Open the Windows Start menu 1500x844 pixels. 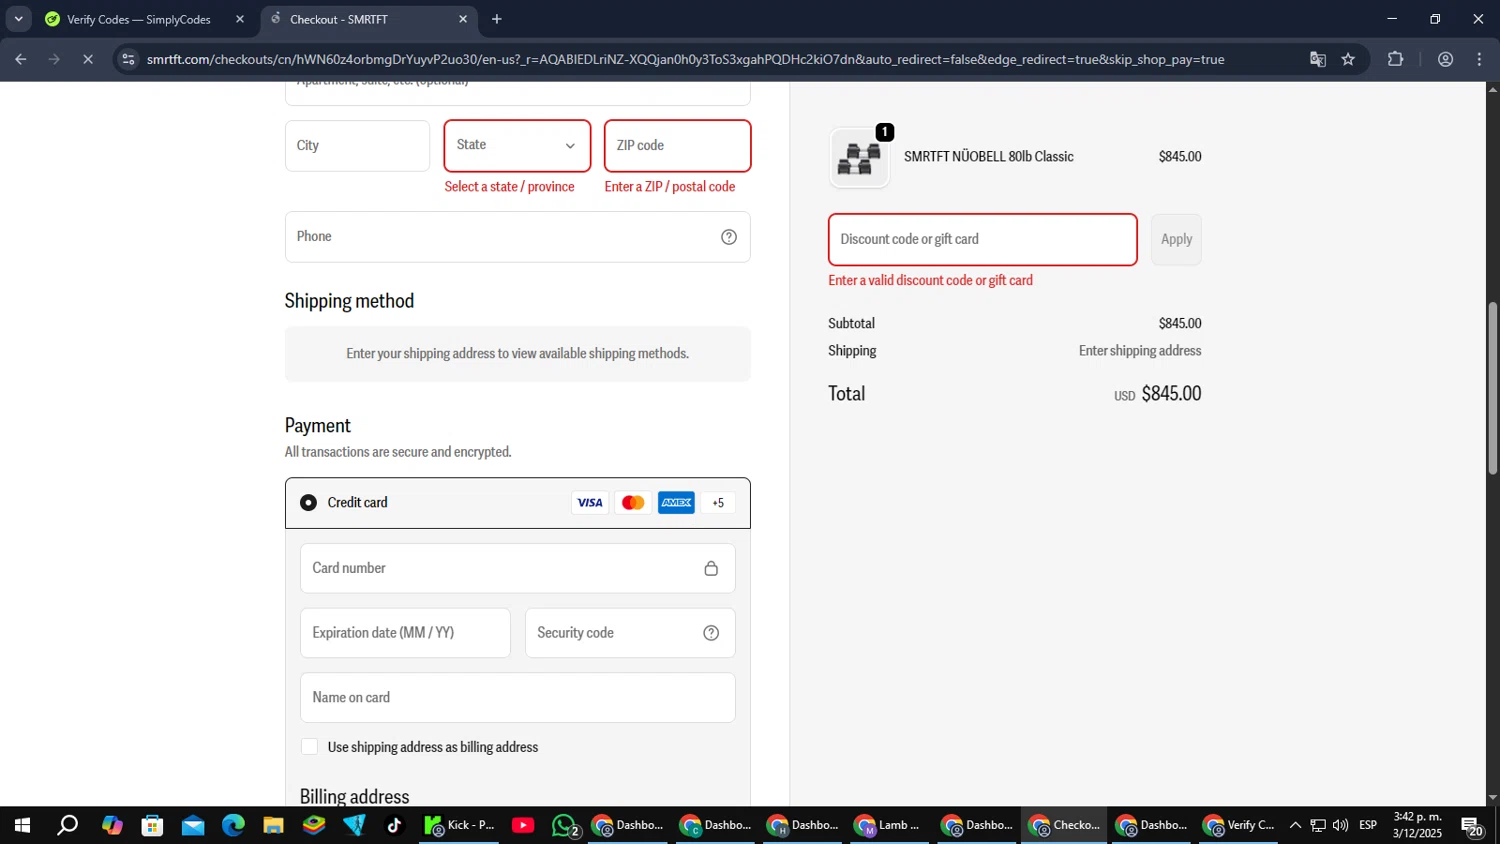click(x=21, y=825)
